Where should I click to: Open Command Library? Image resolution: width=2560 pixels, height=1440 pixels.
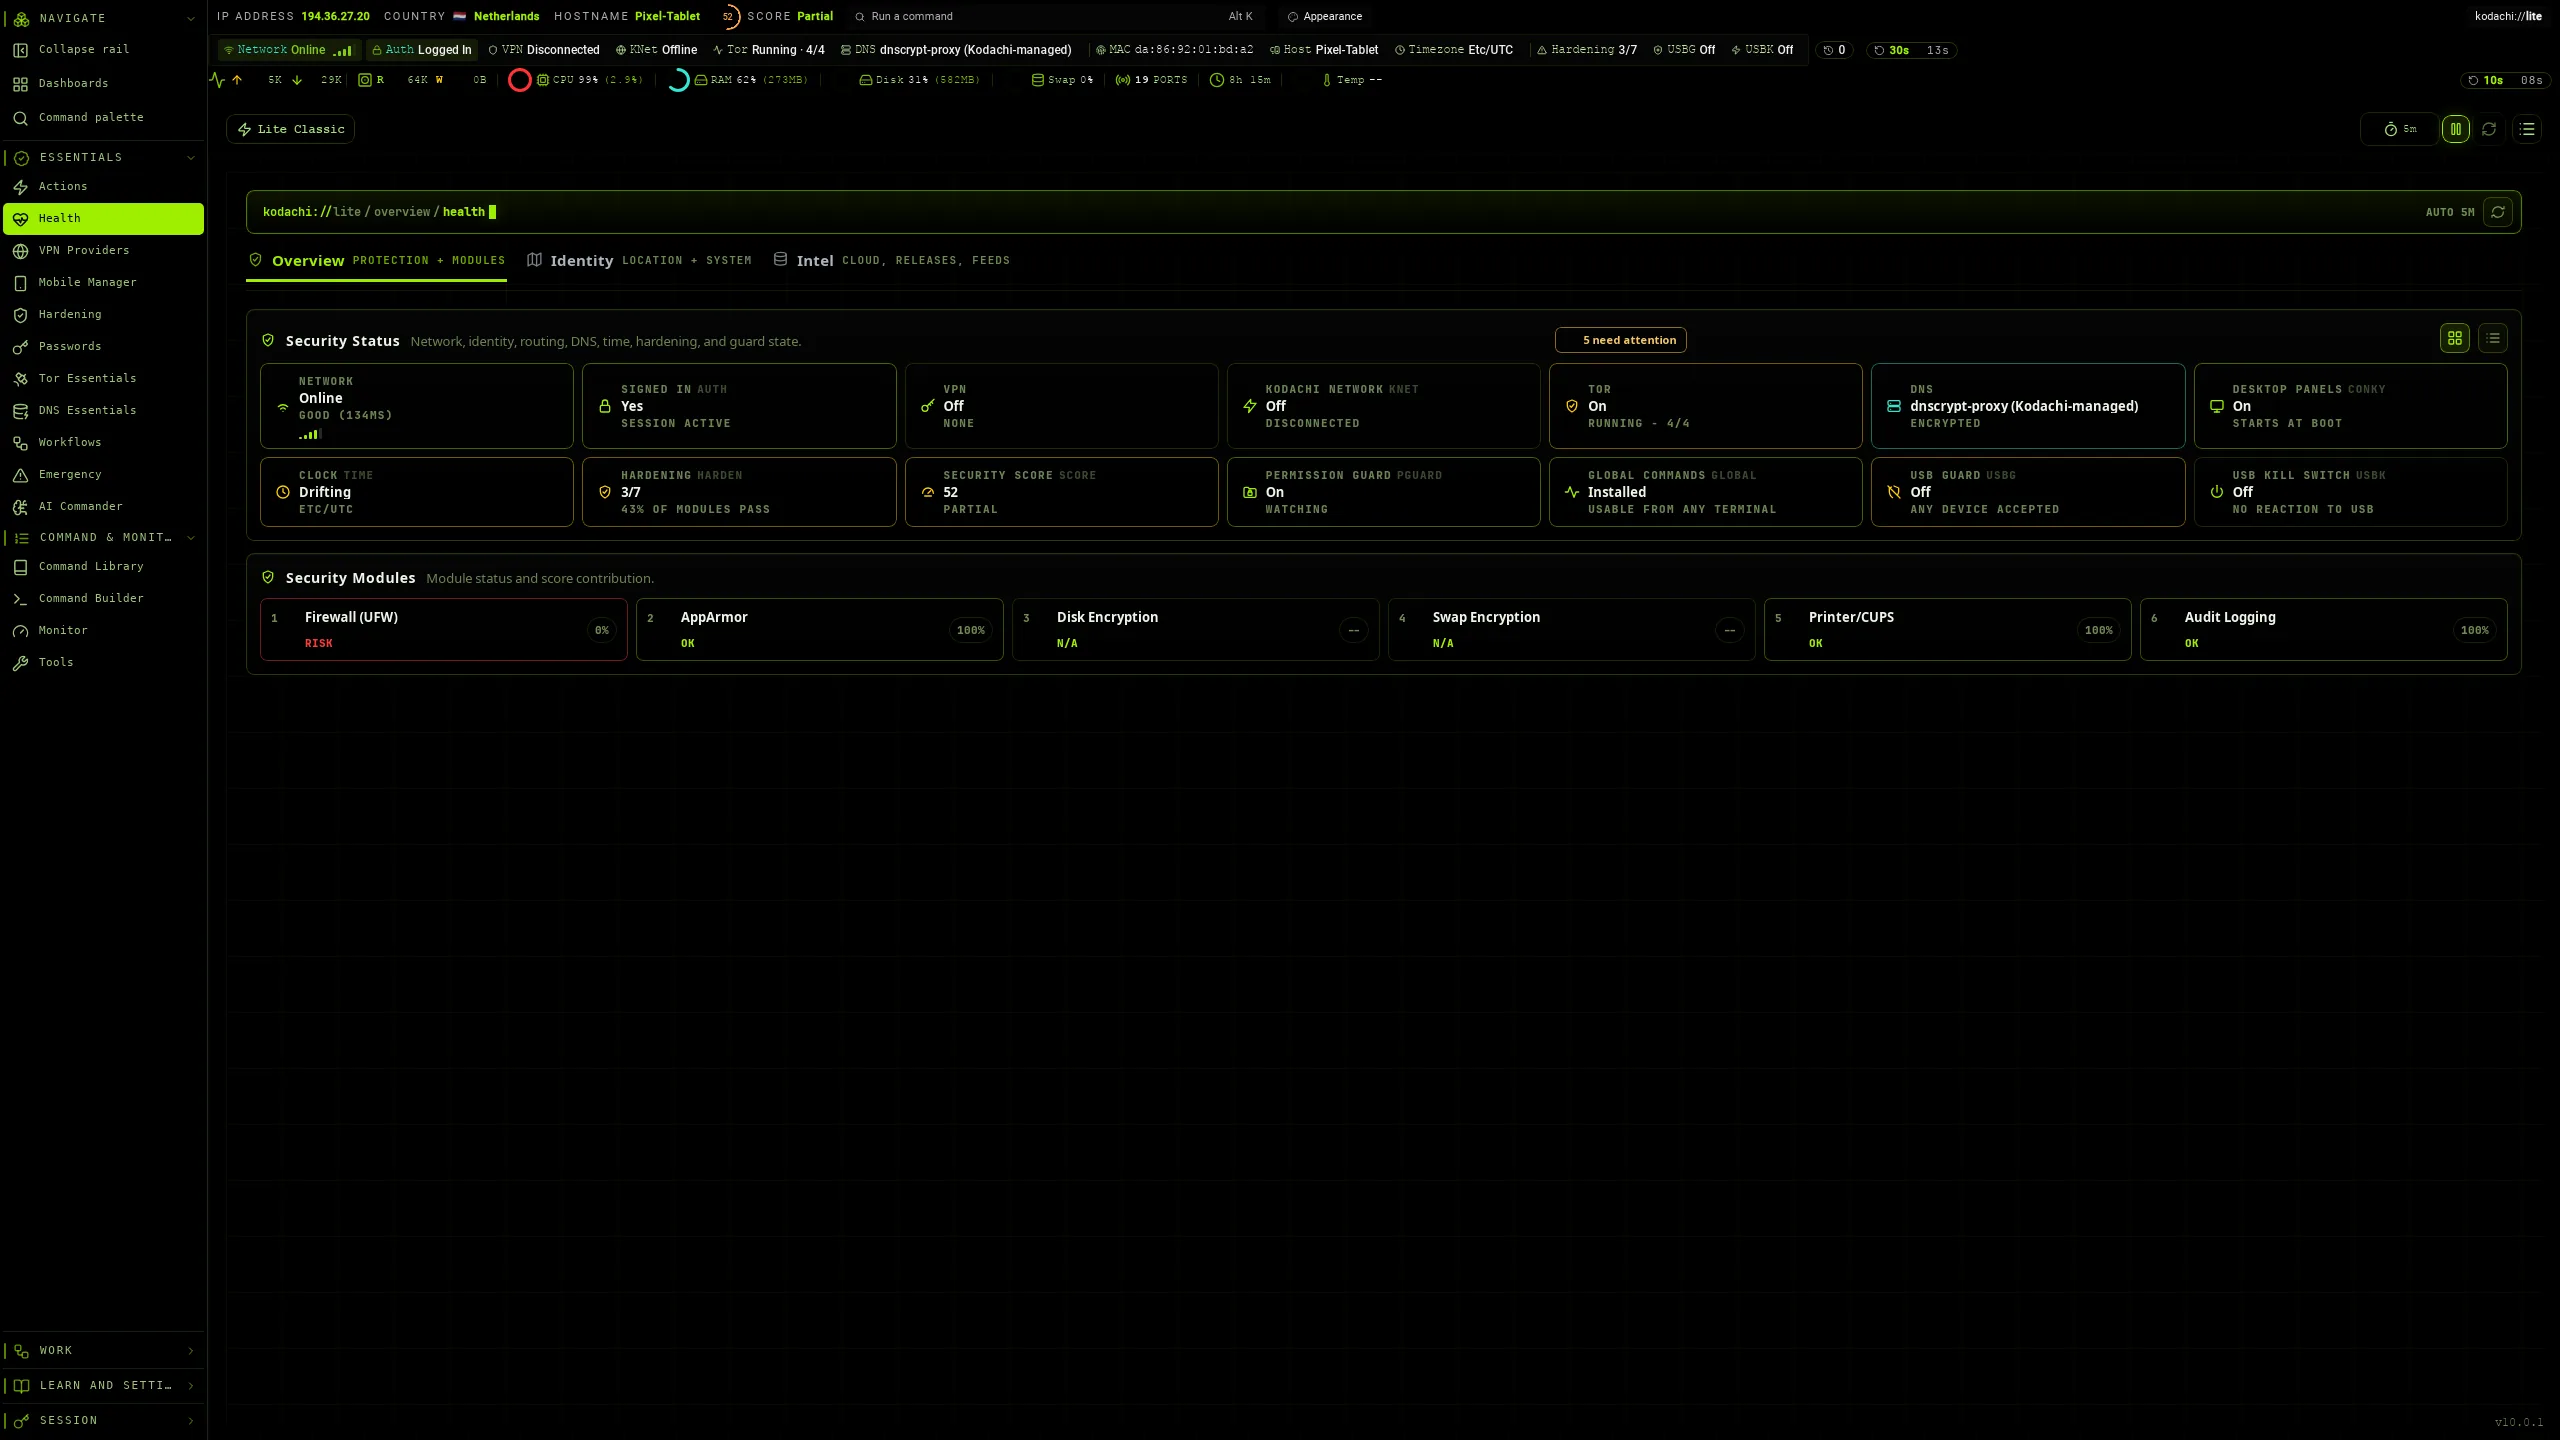[104, 567]
